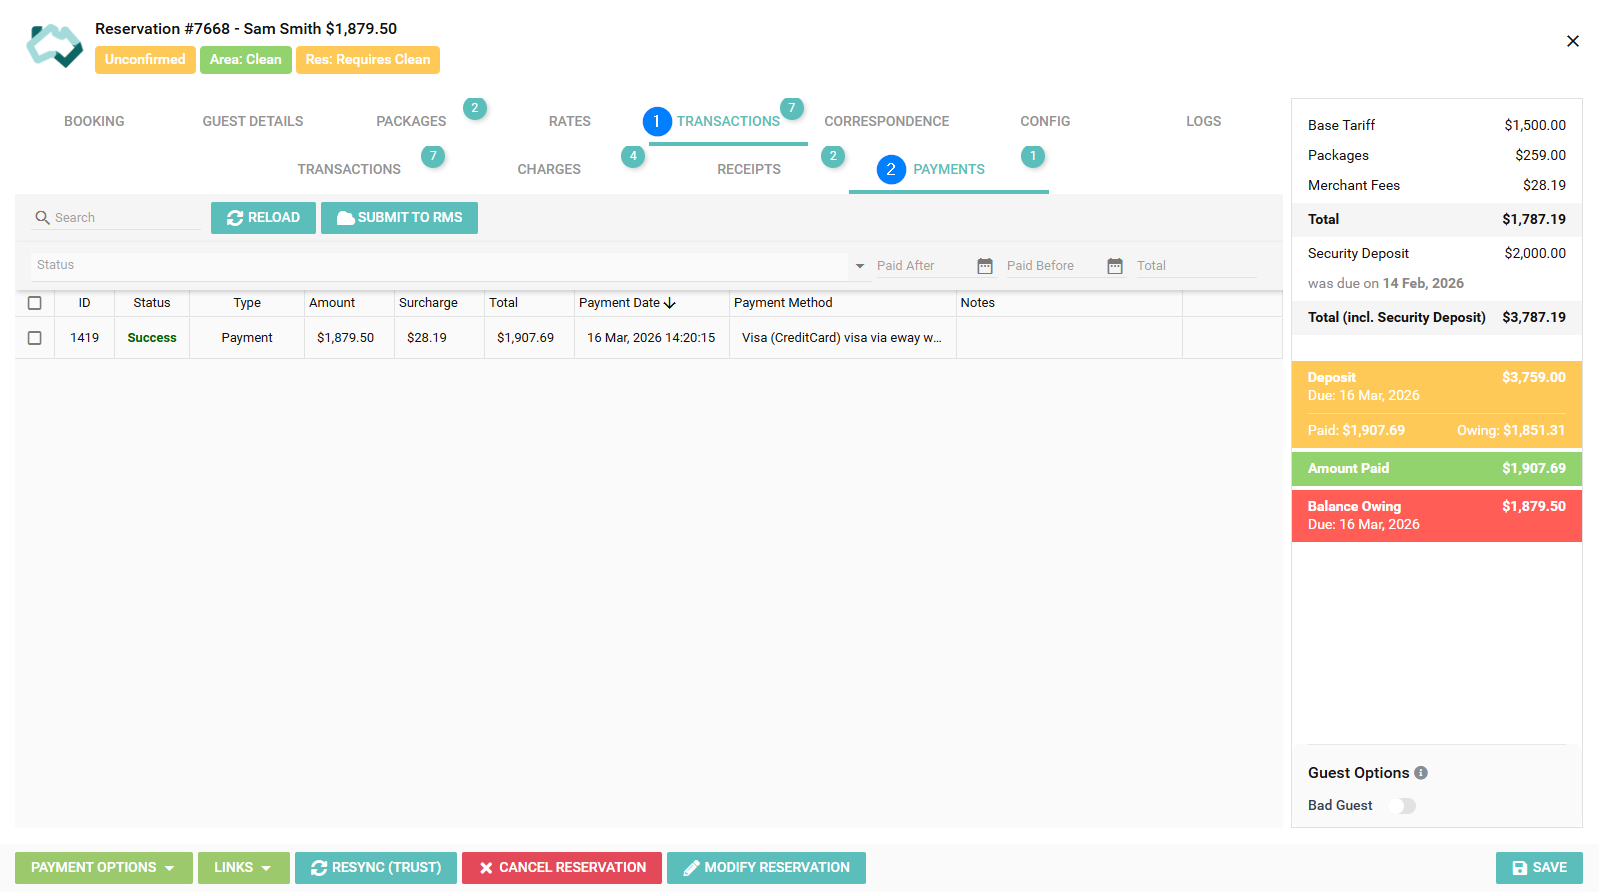Click the search magnifier icon
1599x892 pixels.
42,218
